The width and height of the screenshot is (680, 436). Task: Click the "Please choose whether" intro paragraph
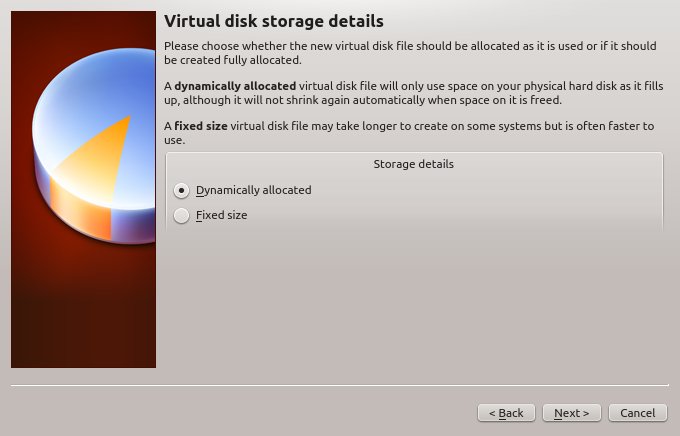(x=410, y=53)
